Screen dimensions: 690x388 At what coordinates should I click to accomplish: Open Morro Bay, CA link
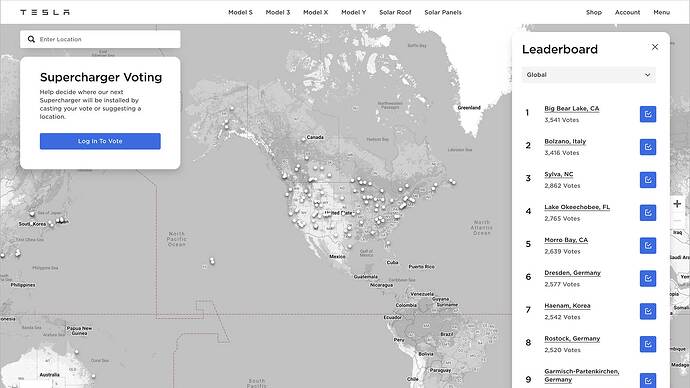[x=566, y=240]
